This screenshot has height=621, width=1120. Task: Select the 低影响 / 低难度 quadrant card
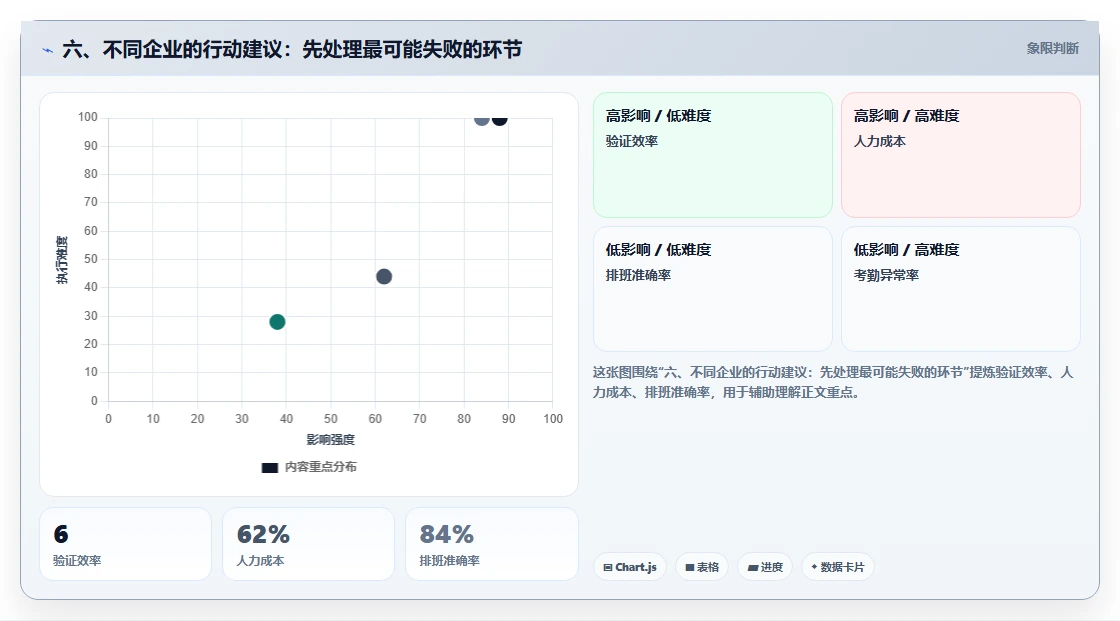point(713,289)
